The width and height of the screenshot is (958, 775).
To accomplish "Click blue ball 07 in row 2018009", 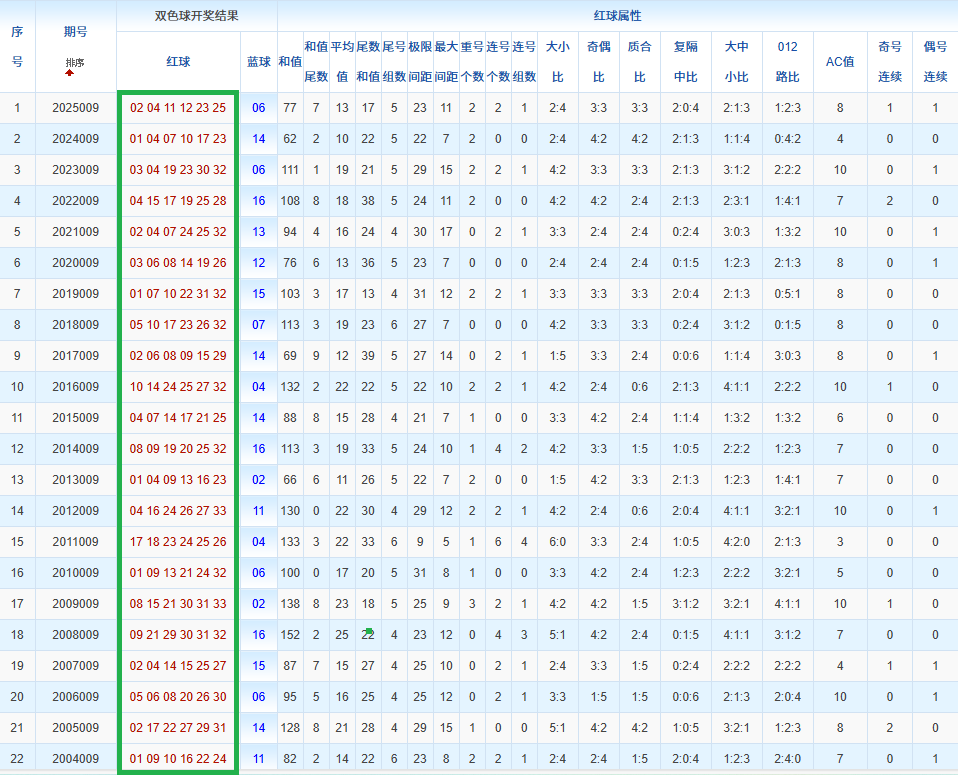I will (x=258, y=325).
